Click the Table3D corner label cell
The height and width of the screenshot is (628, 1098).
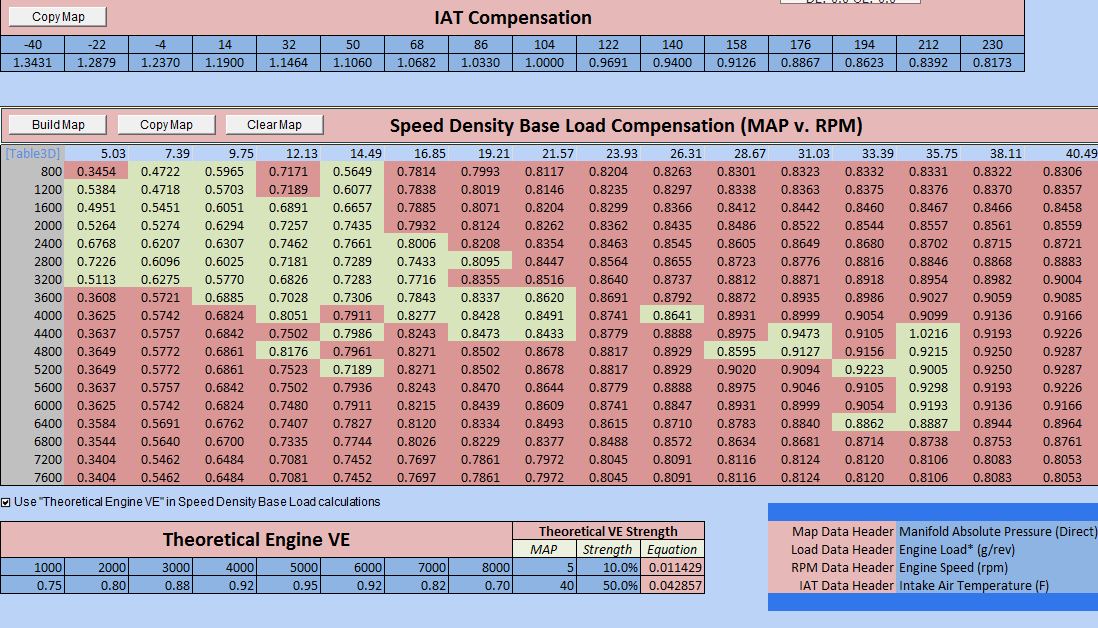pyautogui.click(x=32, y=153)
